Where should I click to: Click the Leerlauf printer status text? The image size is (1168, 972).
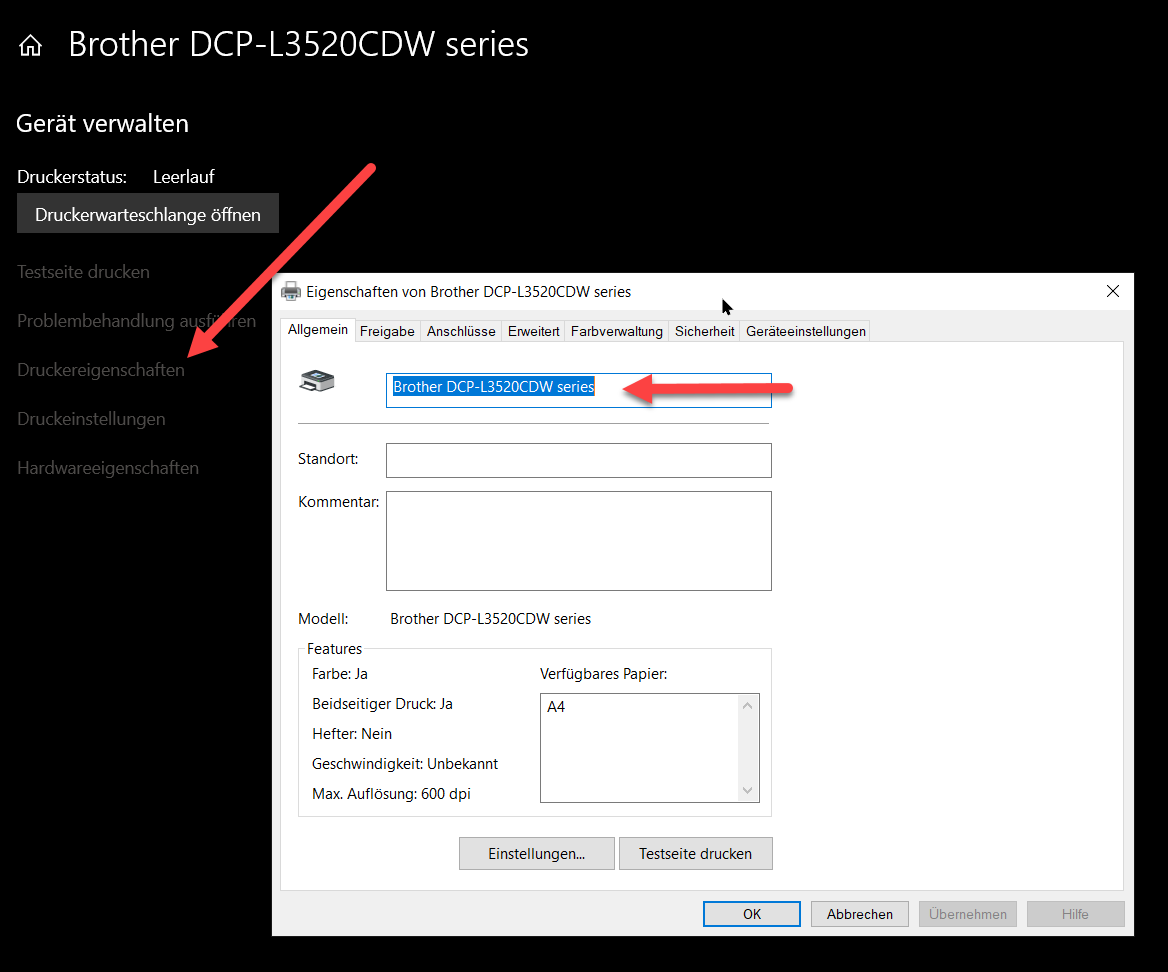click(x=183, y=177)
